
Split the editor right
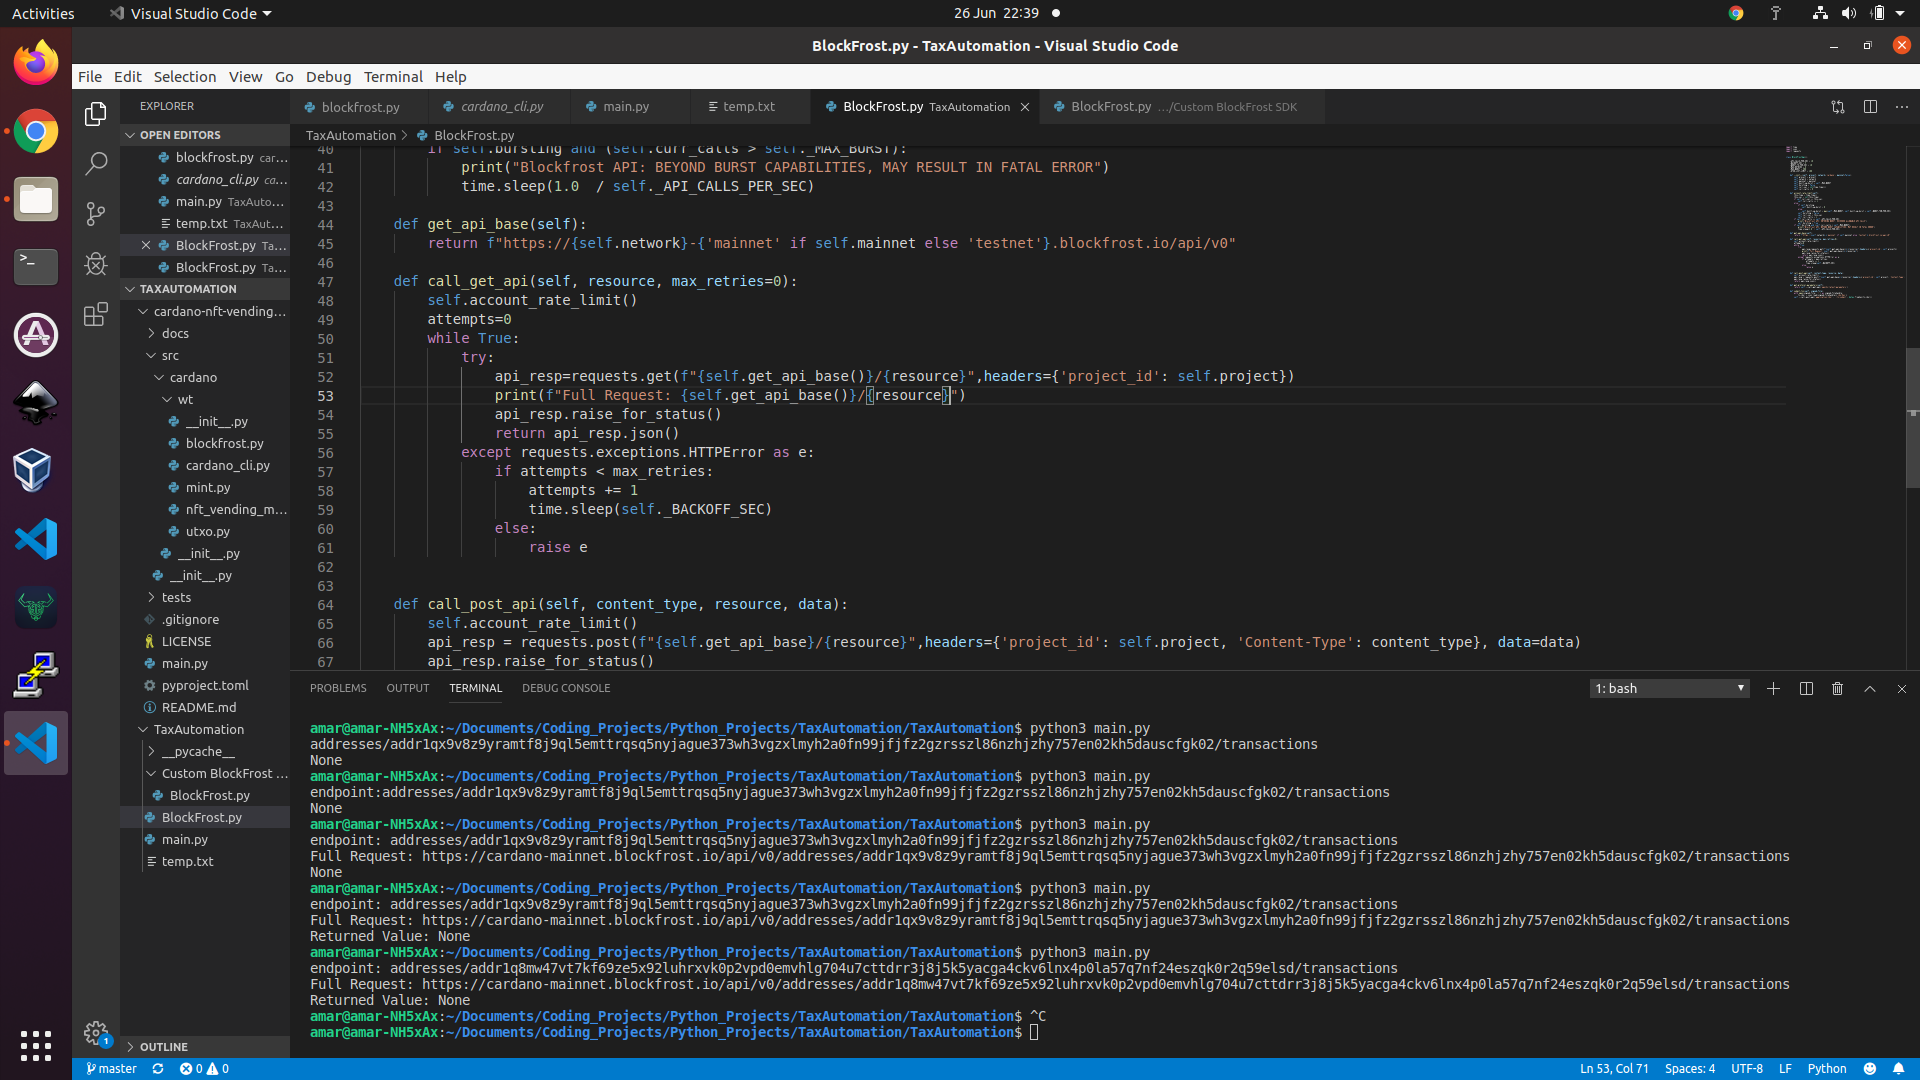click(1870, 107)
